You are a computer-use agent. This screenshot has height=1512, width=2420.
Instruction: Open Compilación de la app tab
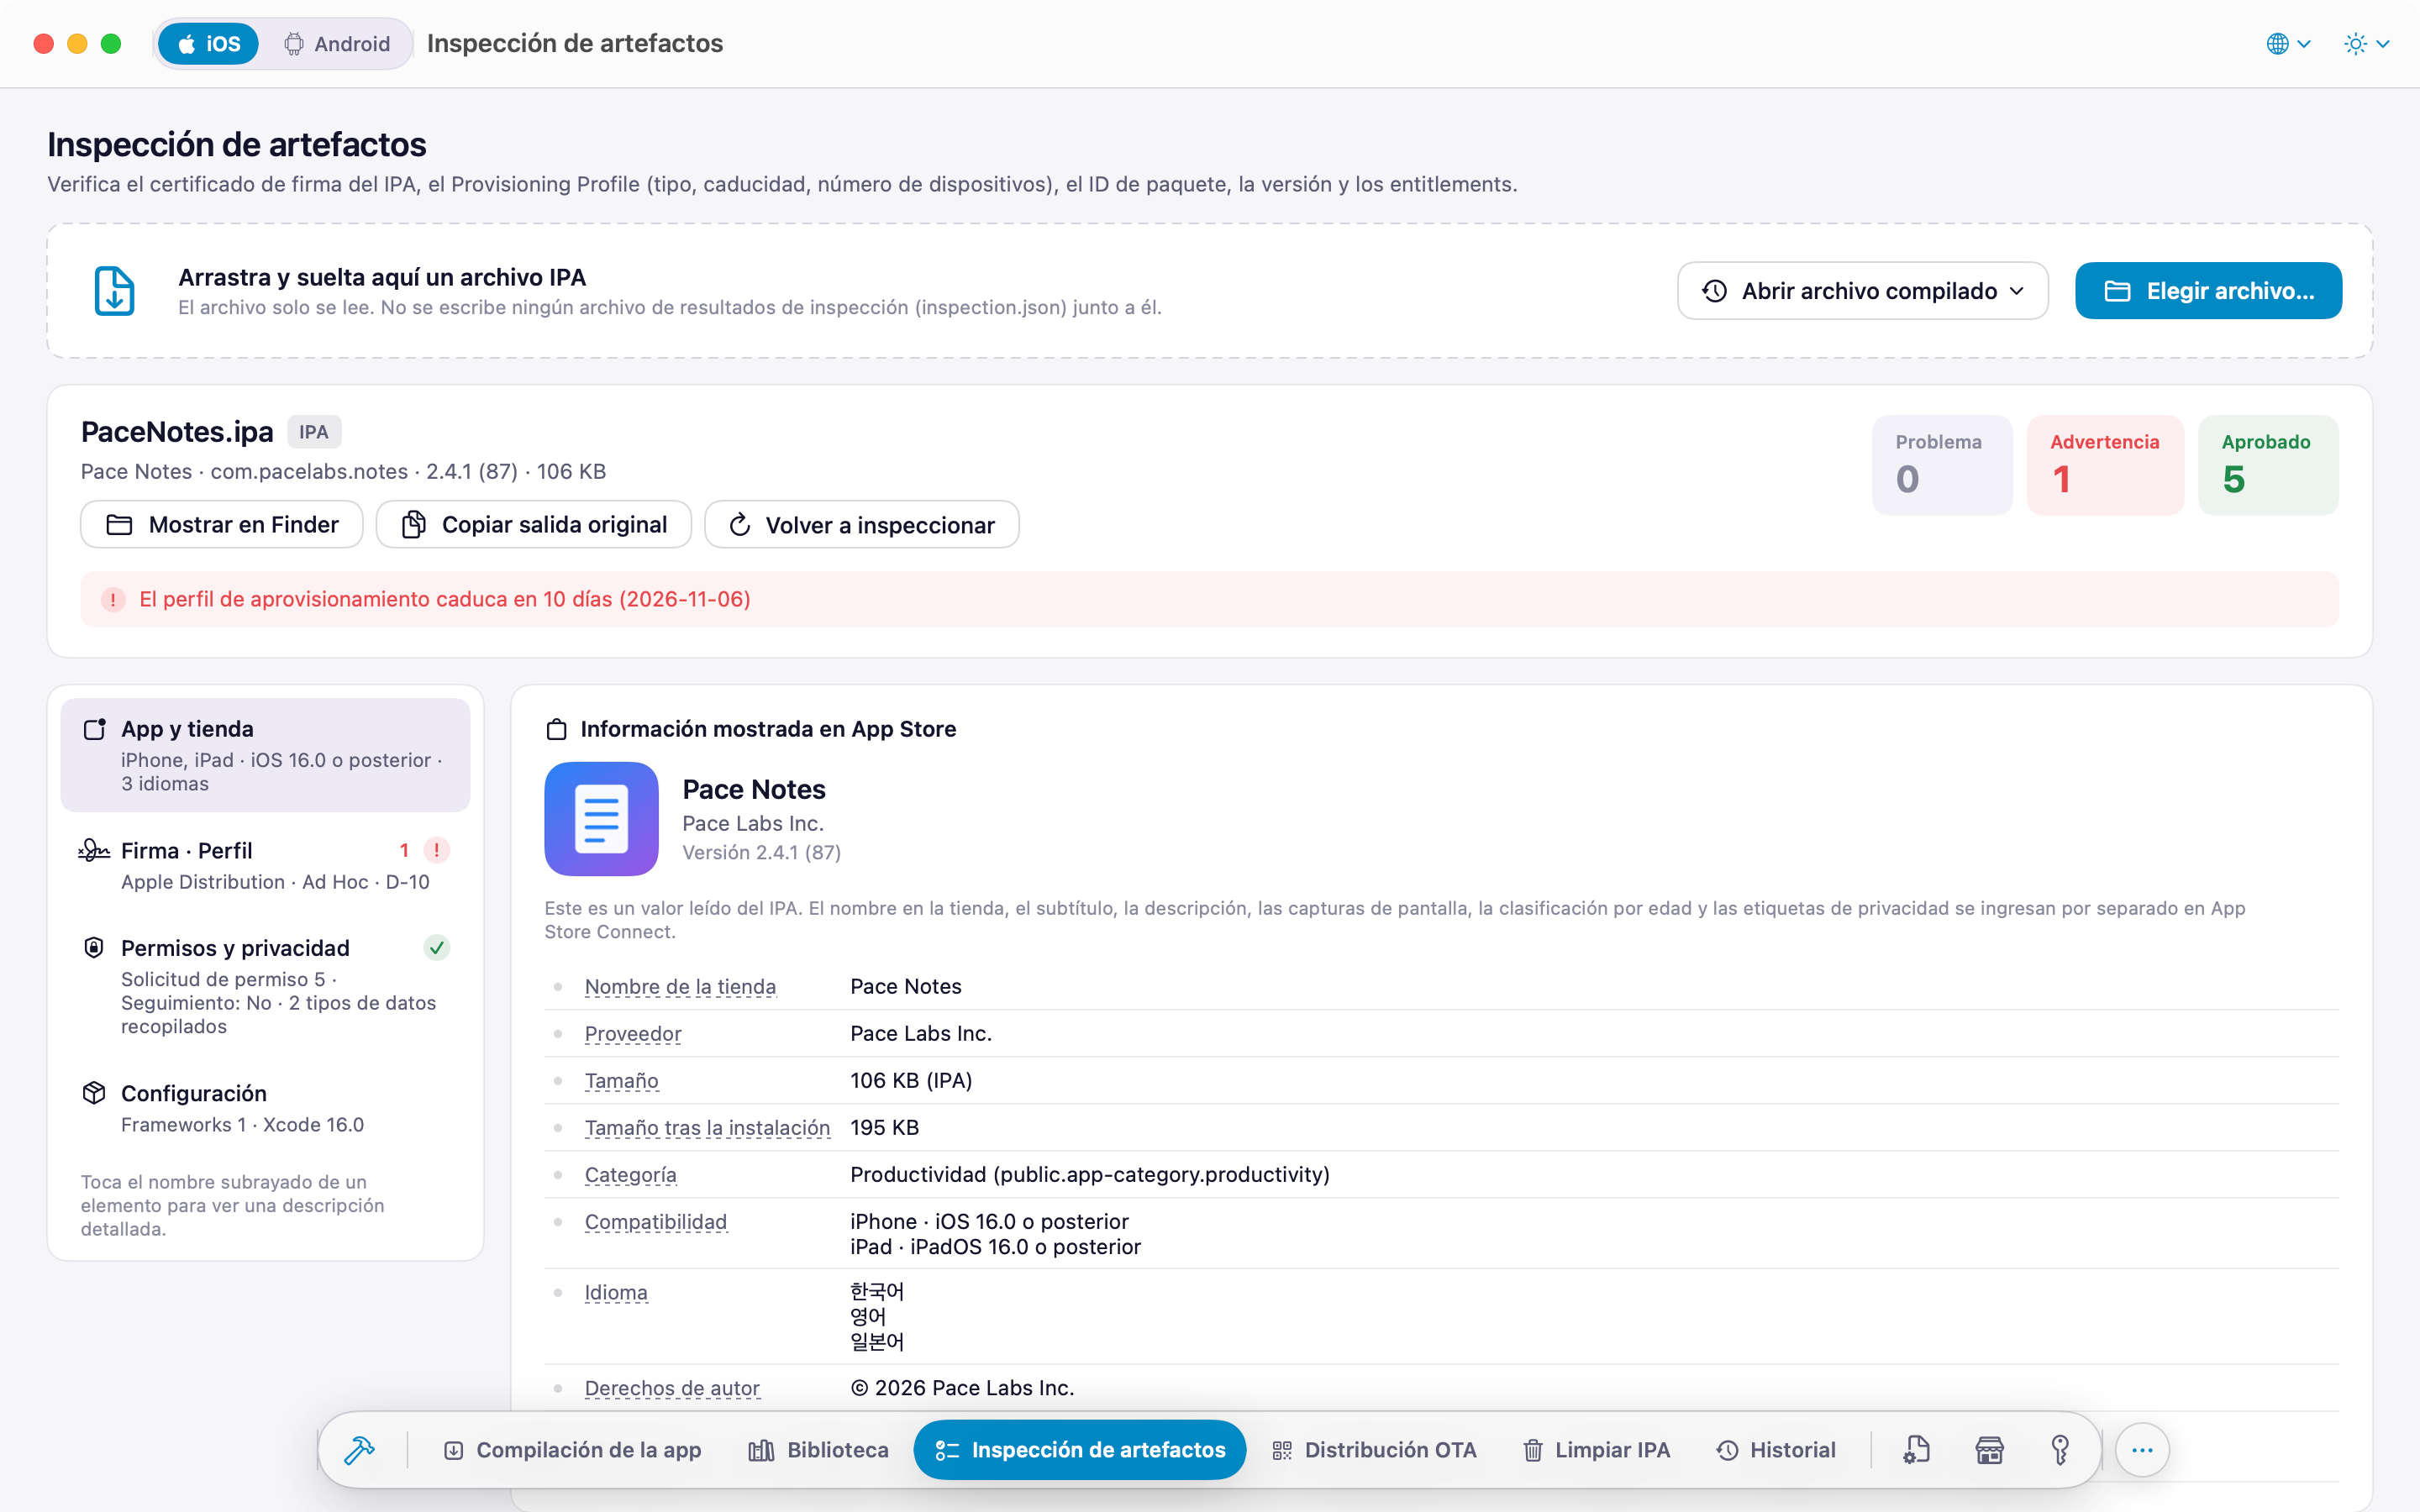(572, 1449)
